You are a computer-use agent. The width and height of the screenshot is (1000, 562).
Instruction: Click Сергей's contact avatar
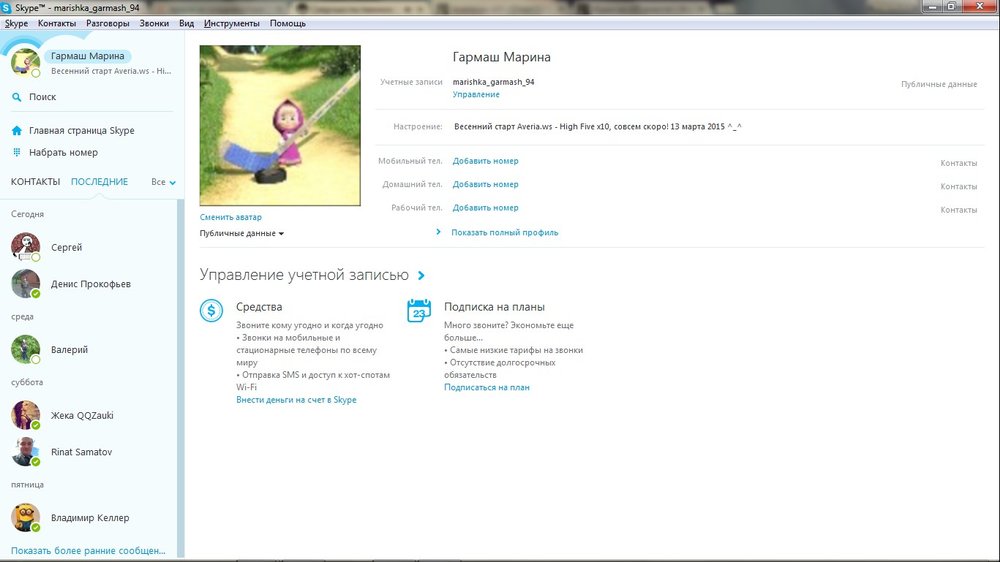tap(26, 247)
